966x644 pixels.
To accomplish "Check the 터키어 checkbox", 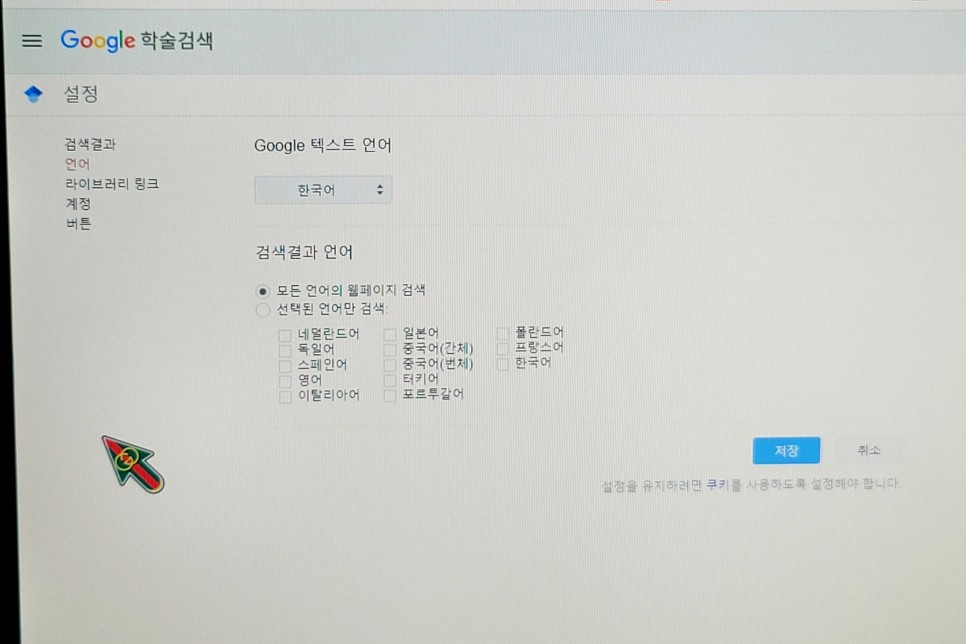I will coord(389,380).
